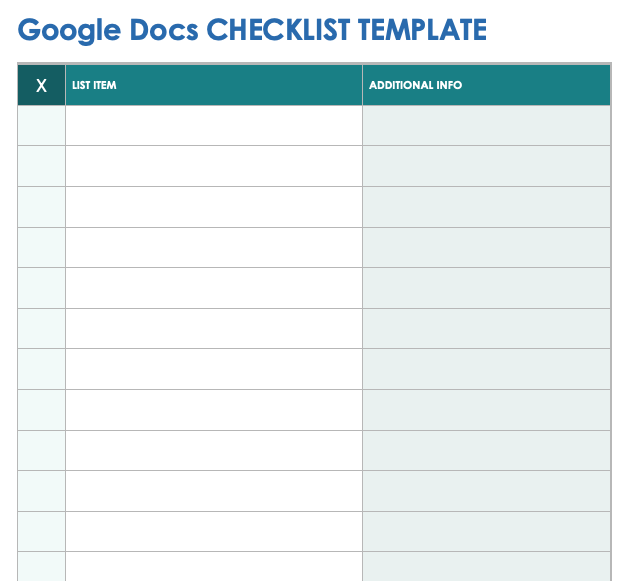628x581 pixels.
Task: Check the X cell in the eighth row
Action: click(41, 410)
